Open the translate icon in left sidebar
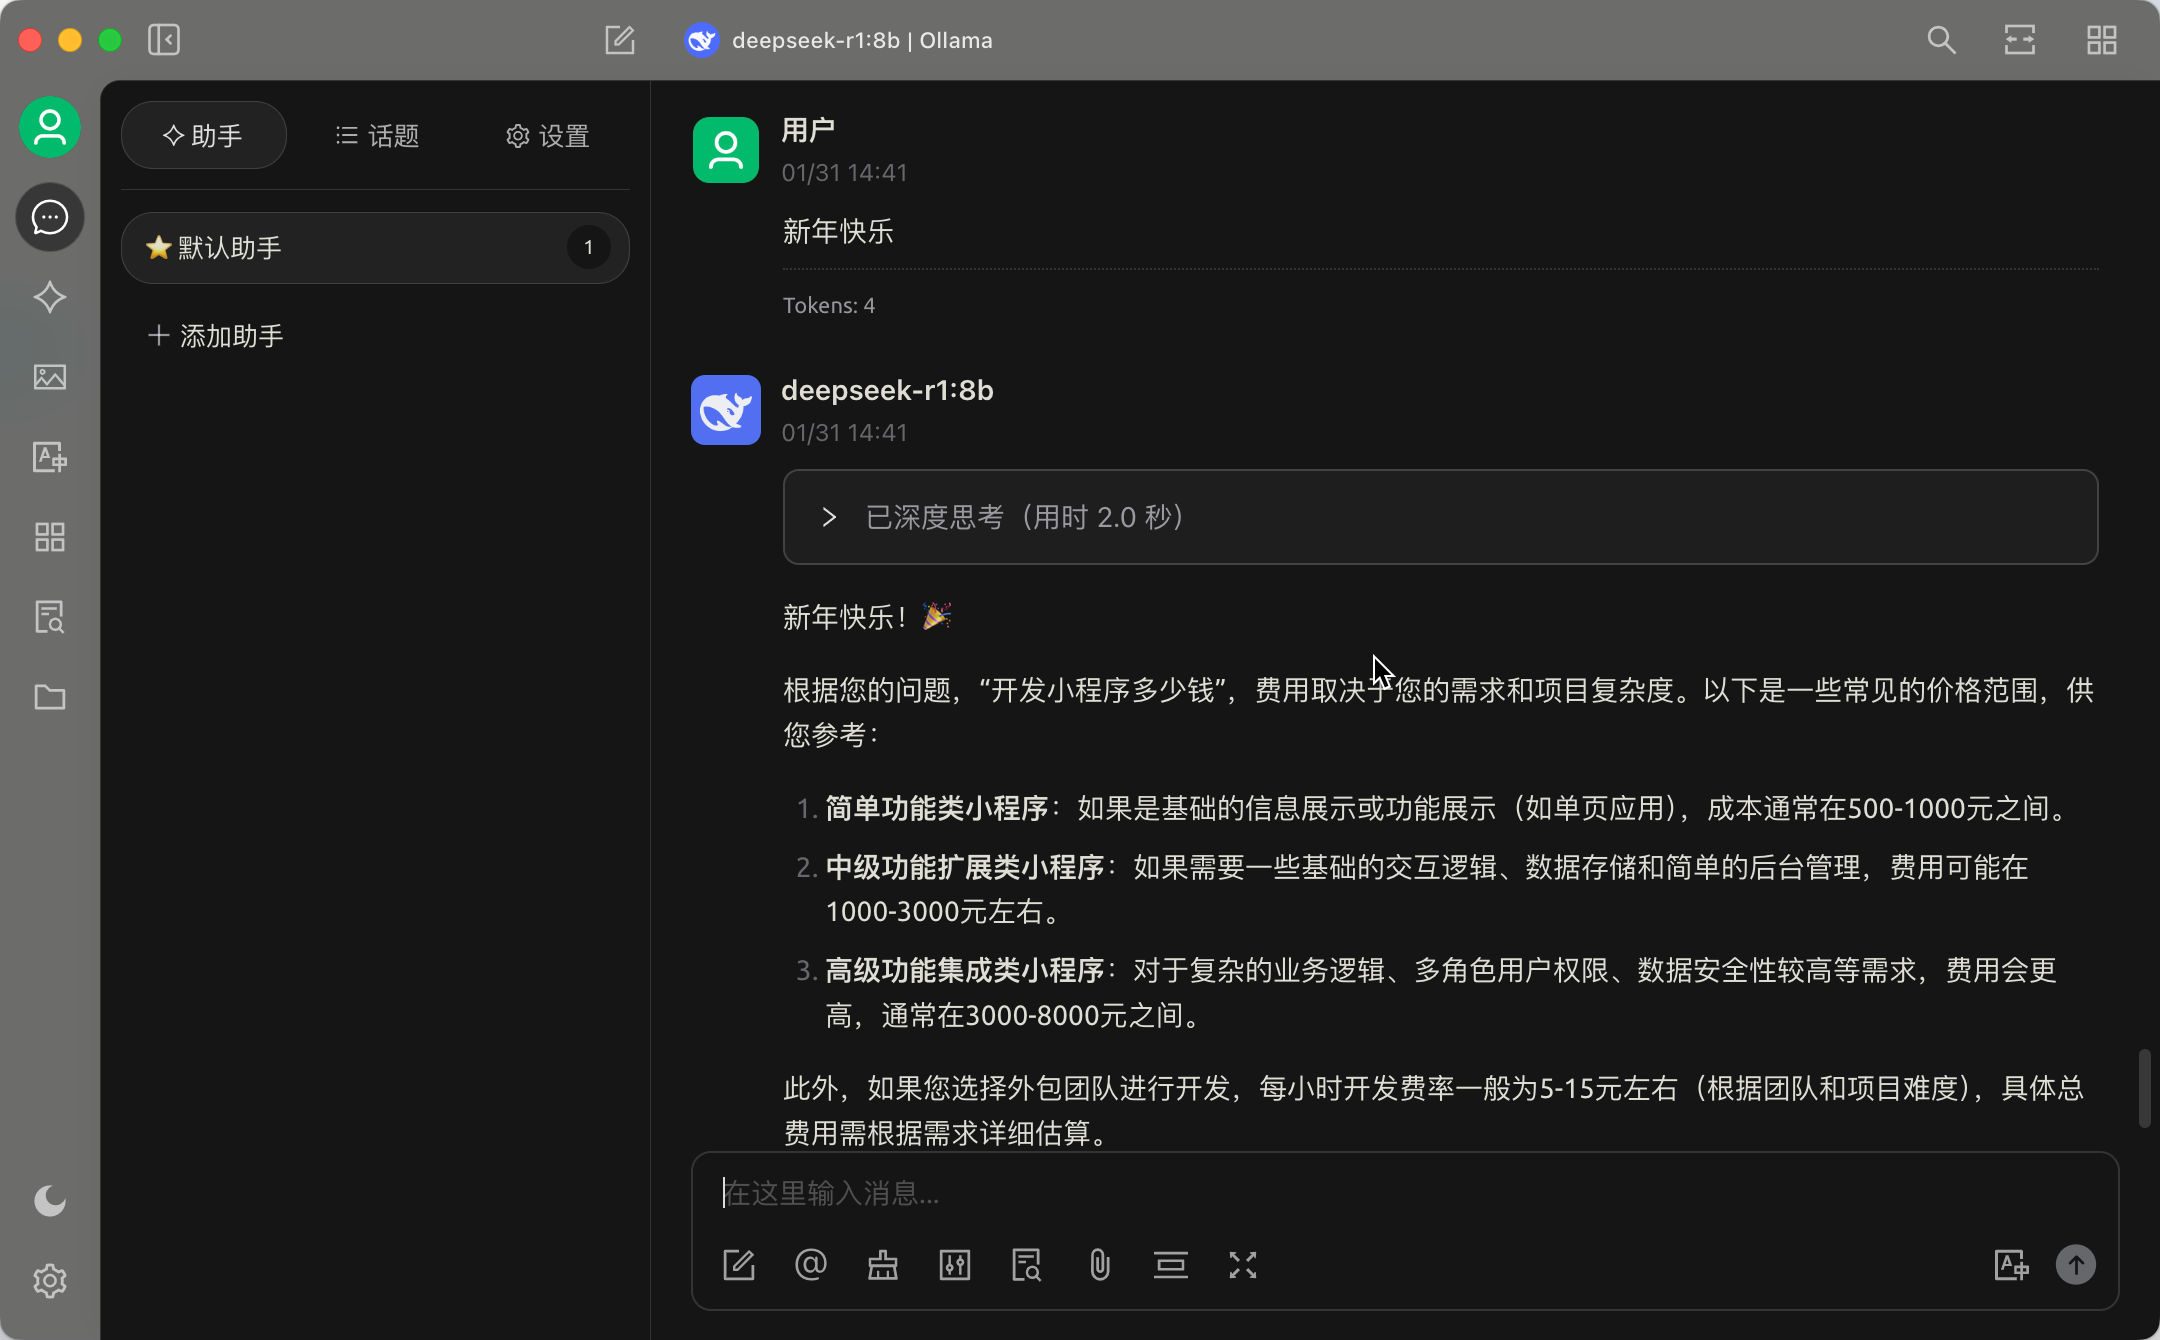 (x=50, y=457)
